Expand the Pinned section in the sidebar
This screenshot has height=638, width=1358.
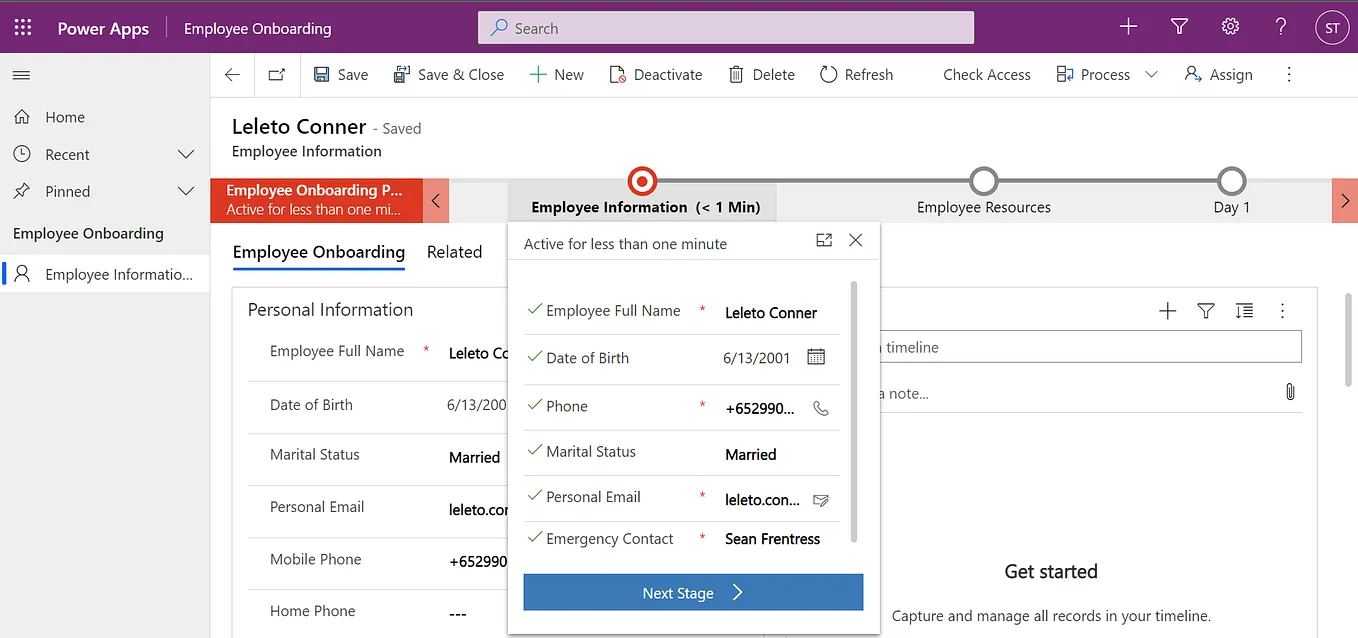(x=186, y=191)
